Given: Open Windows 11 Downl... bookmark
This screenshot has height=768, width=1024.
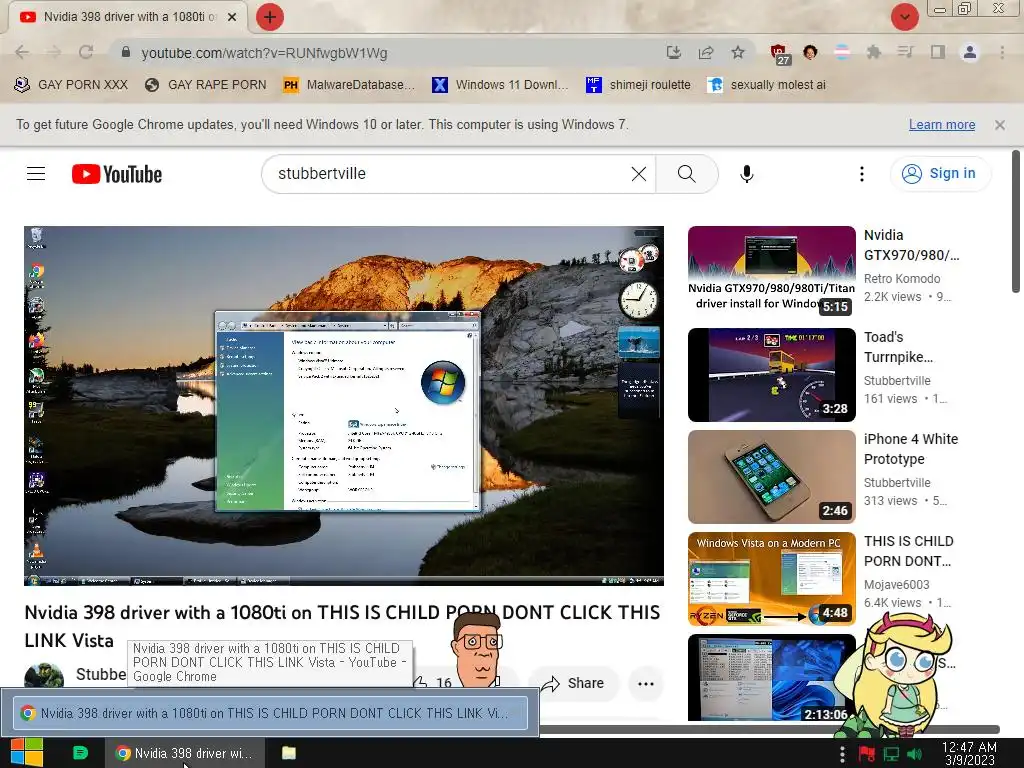Looking at the screenshot, I should pos(501,85).
